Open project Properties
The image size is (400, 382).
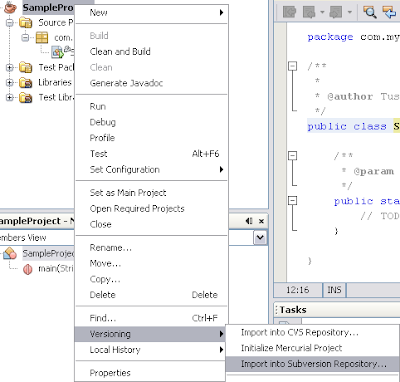(x=151, y=373)
